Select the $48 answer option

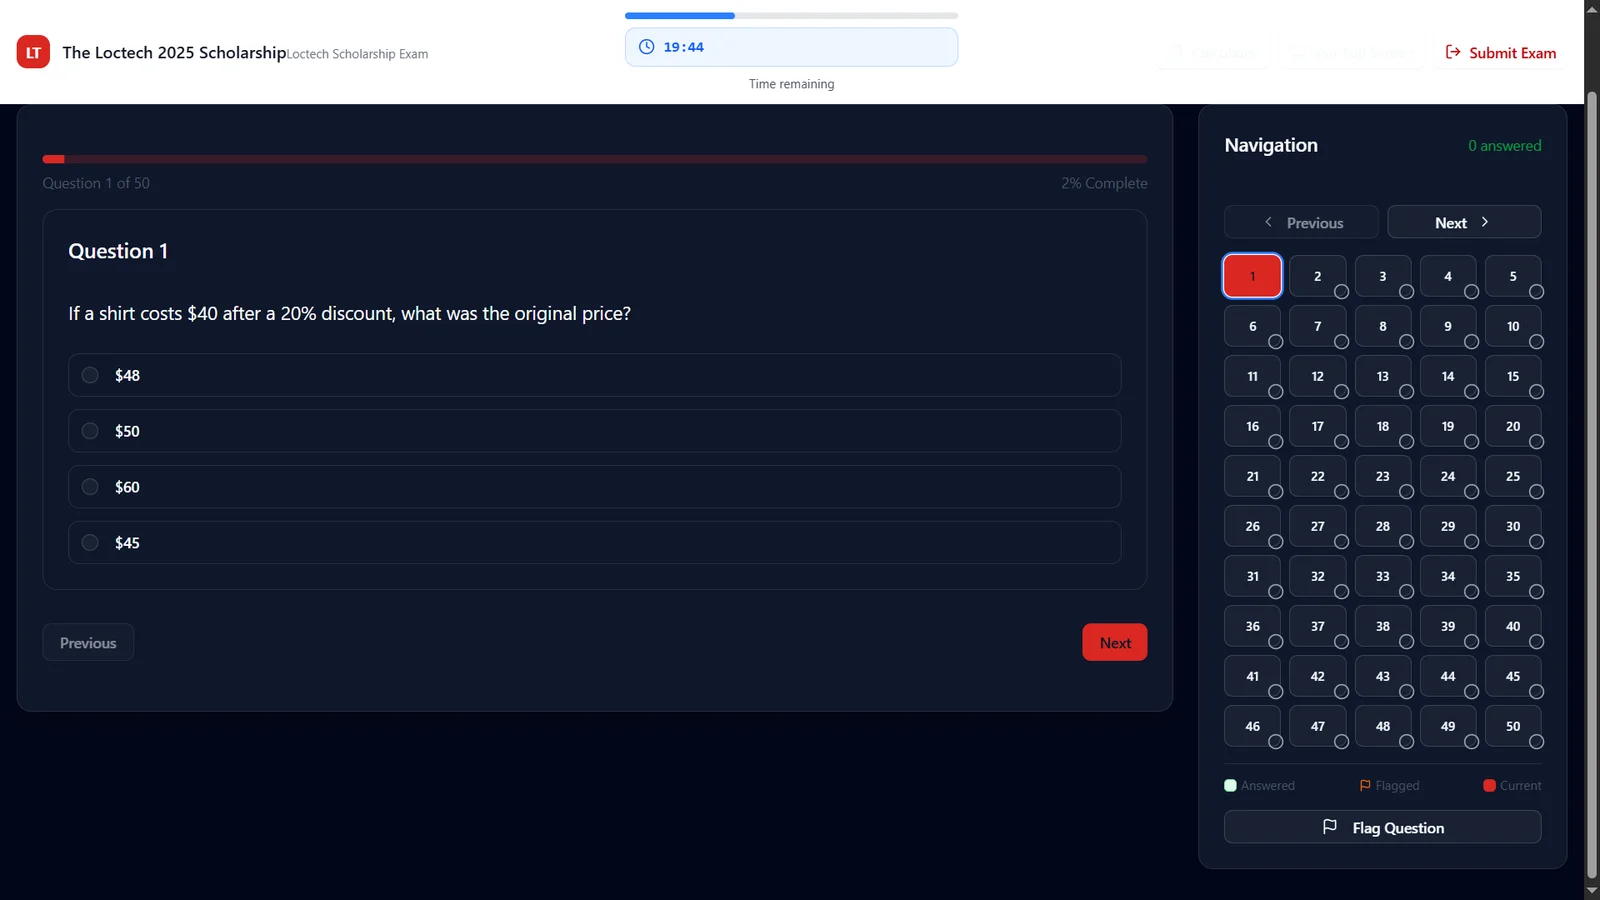(x=595, y=375)
